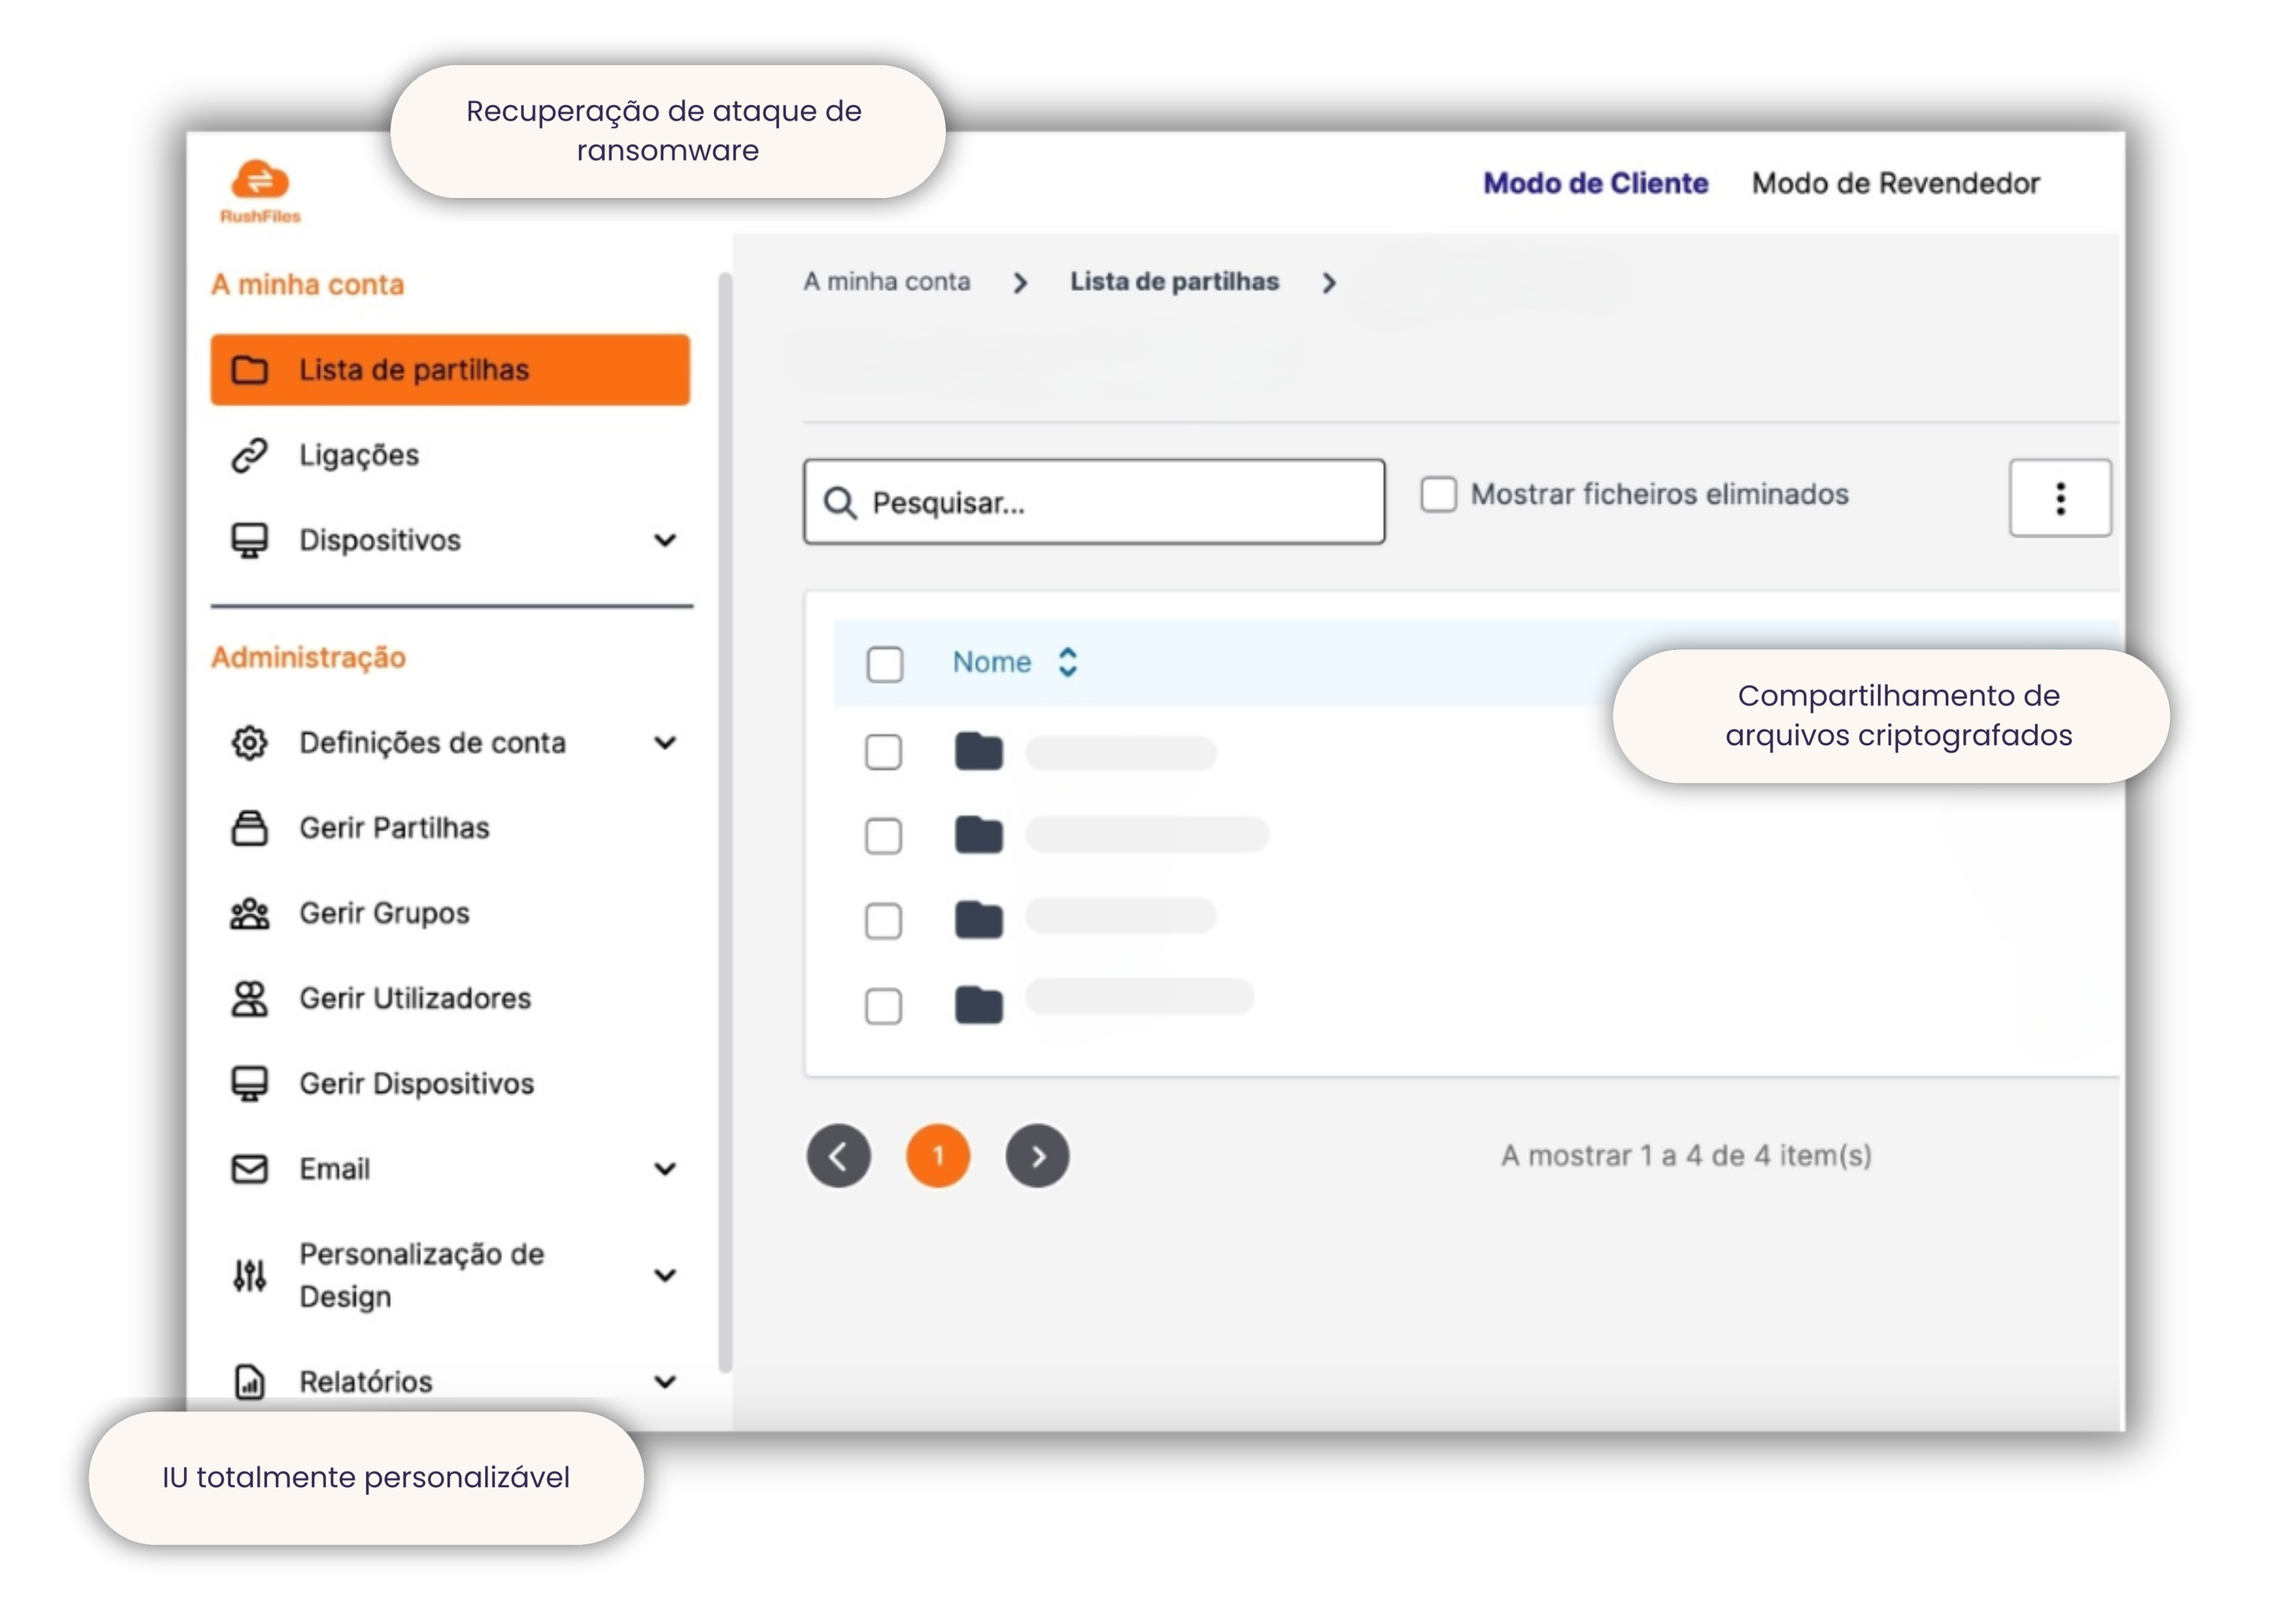This screenshot has width=2274, height=1624.
Task: Click "A mostrar 1 a 4 de 4 item(s)" text
Action: (x=1686, y=1156)
